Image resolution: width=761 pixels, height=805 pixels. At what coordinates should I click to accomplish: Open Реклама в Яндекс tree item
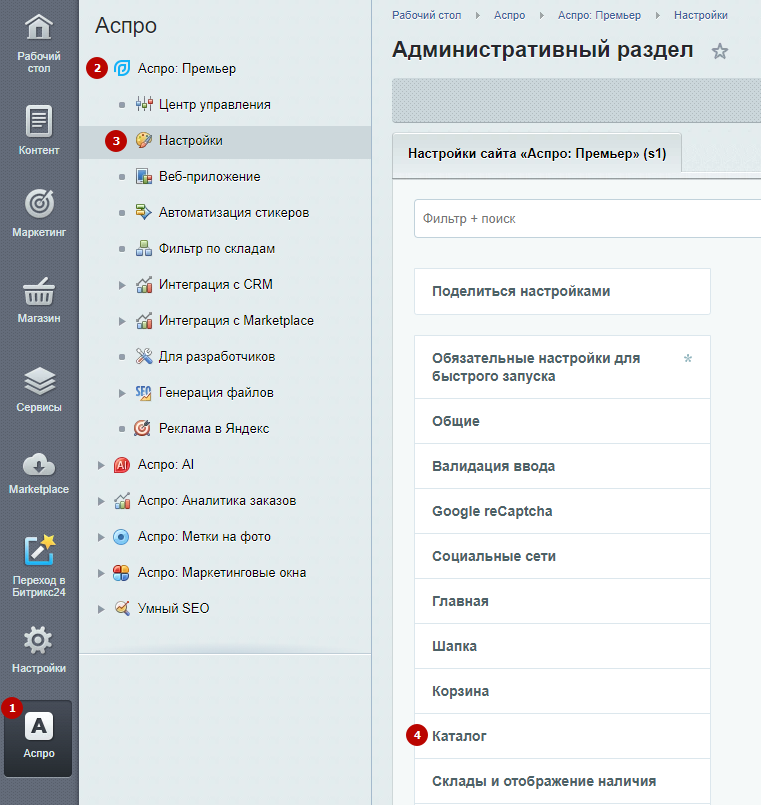click(x=214, y=429)
